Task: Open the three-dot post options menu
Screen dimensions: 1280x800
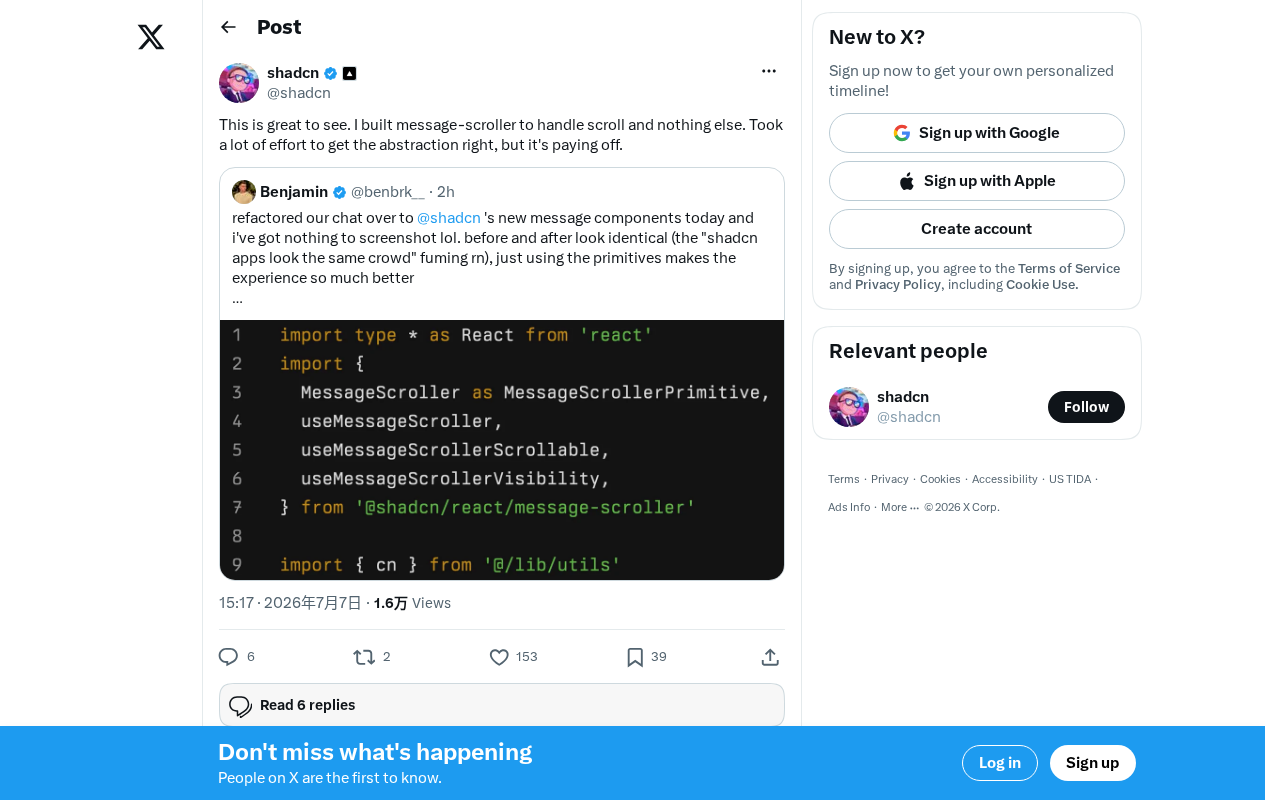Action: tap(769, 71)
